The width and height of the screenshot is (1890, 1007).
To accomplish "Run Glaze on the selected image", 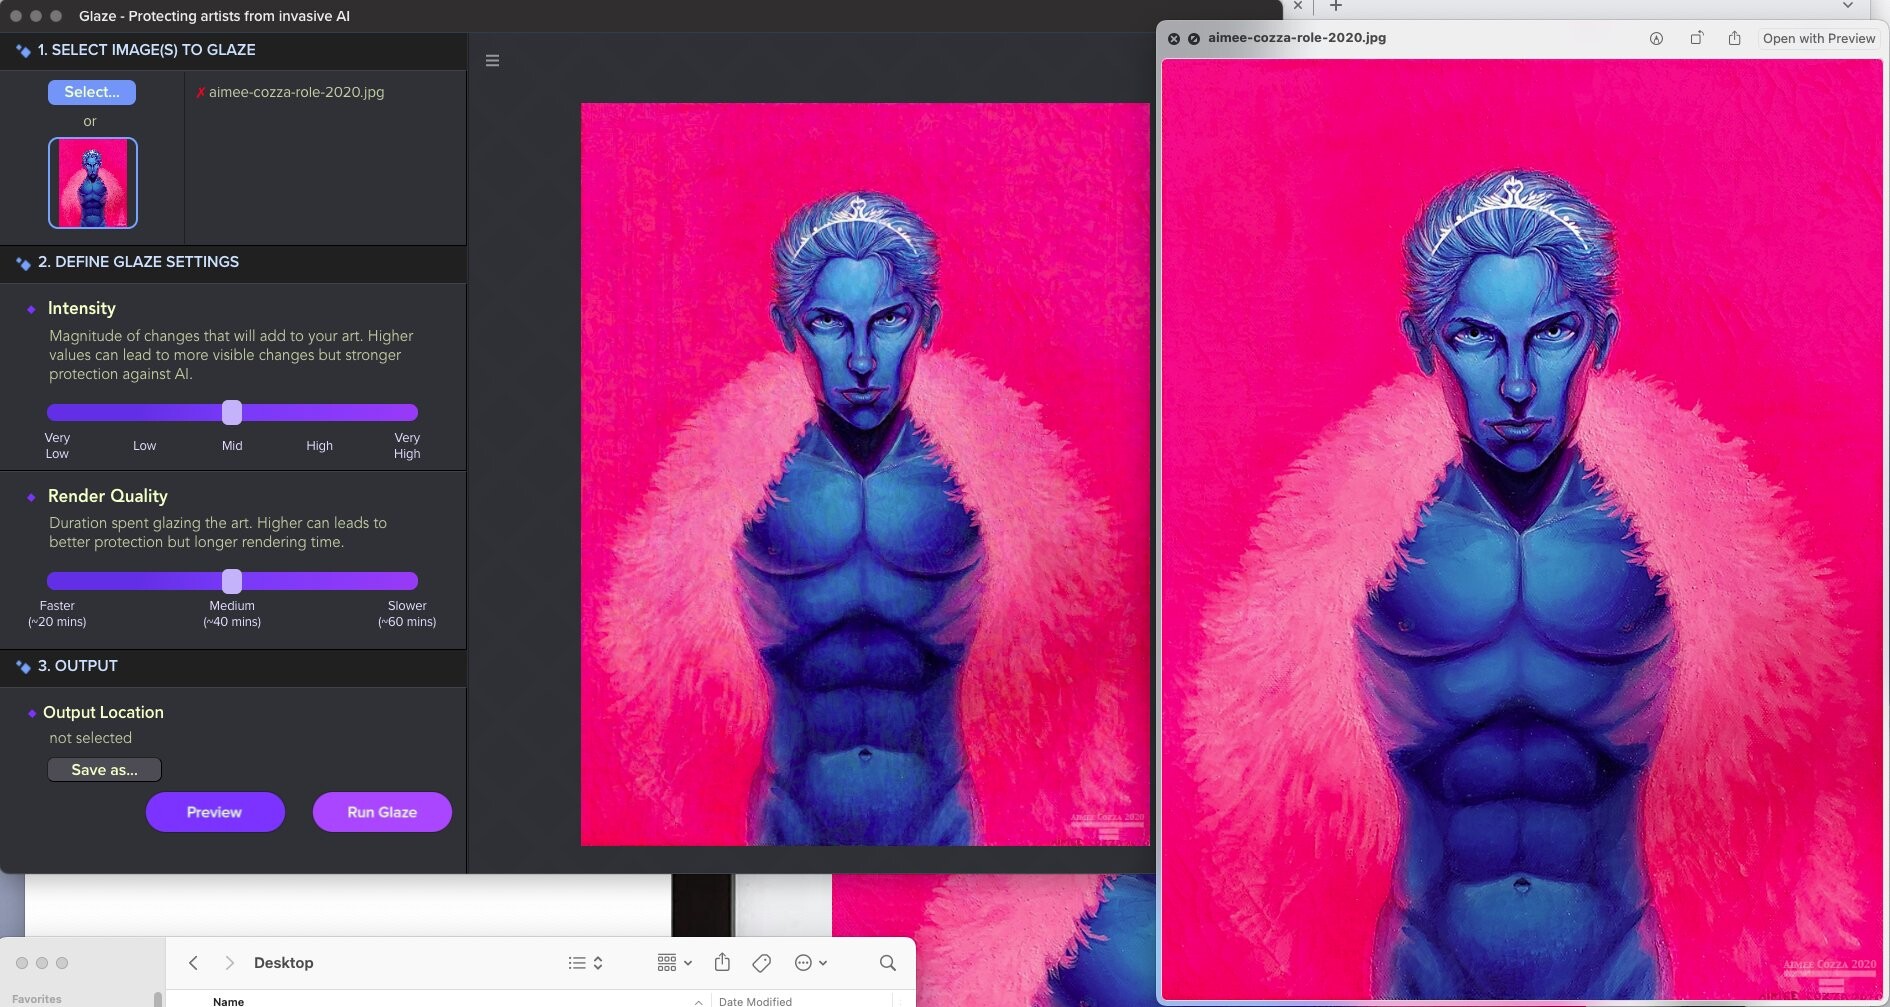I will coord(381,811).
